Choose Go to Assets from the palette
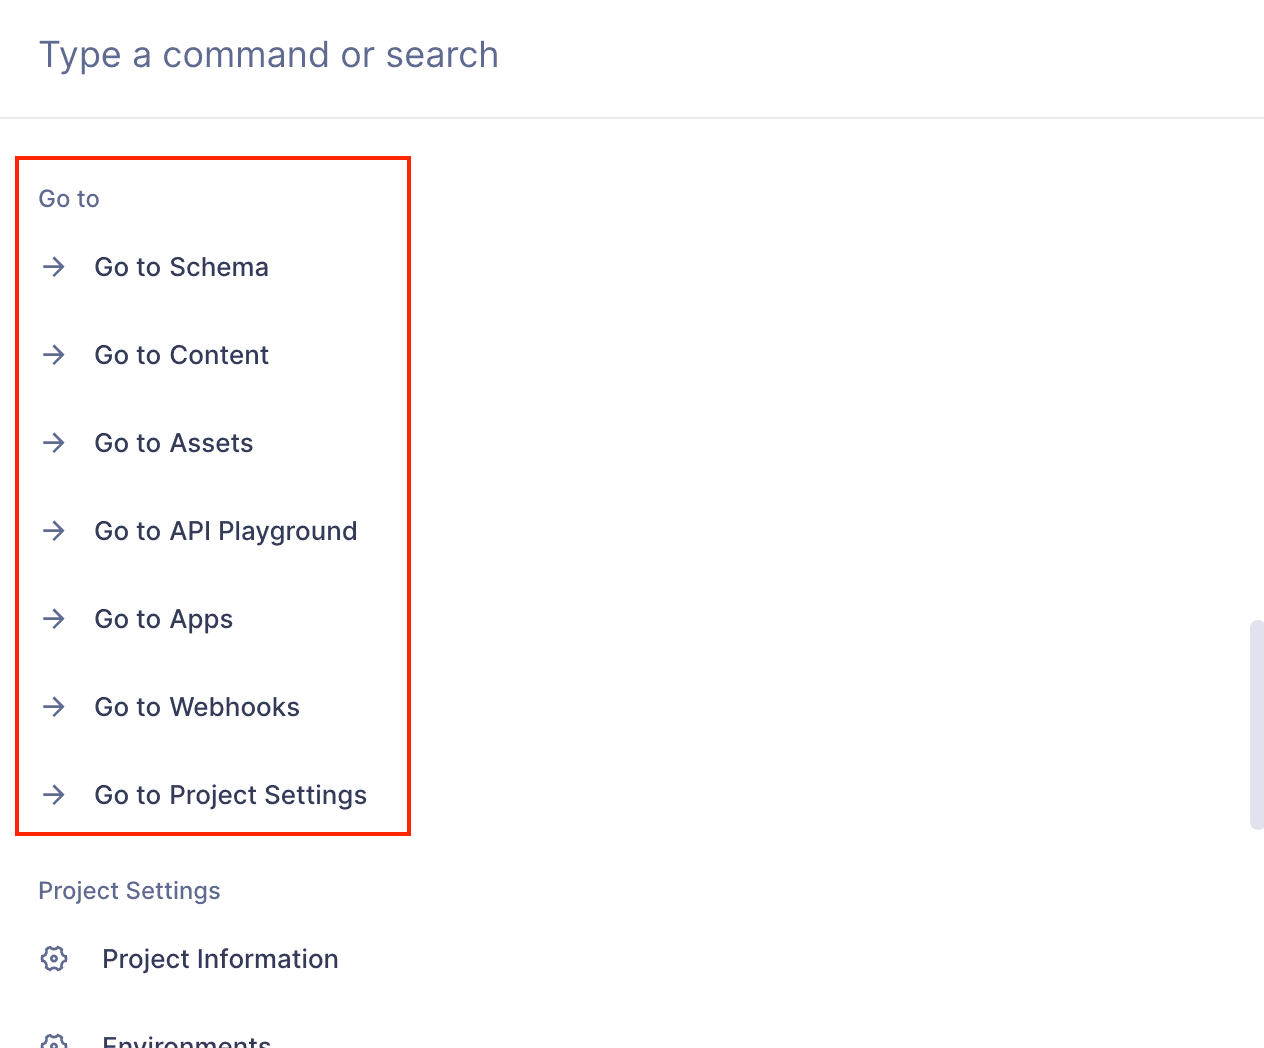The image size is (1264, 1048). coord(173,442)
